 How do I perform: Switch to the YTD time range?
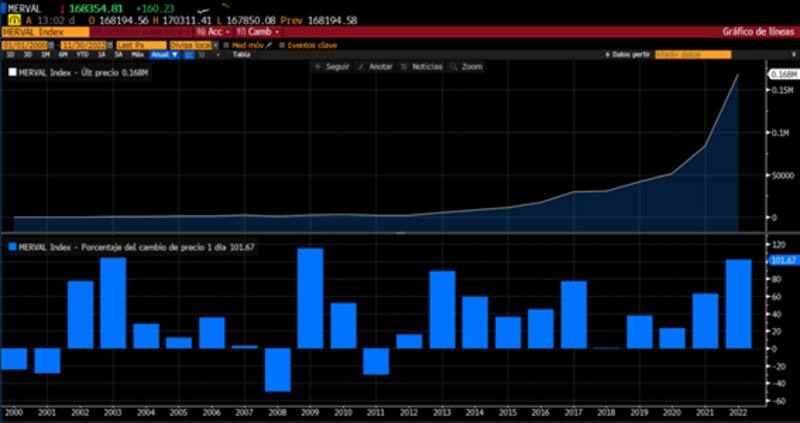pos(80,54)
